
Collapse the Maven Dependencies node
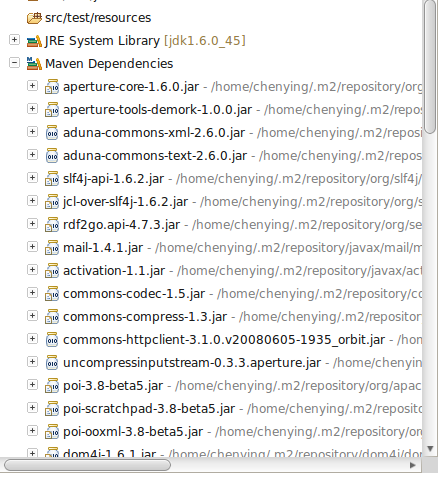point(14,63)
